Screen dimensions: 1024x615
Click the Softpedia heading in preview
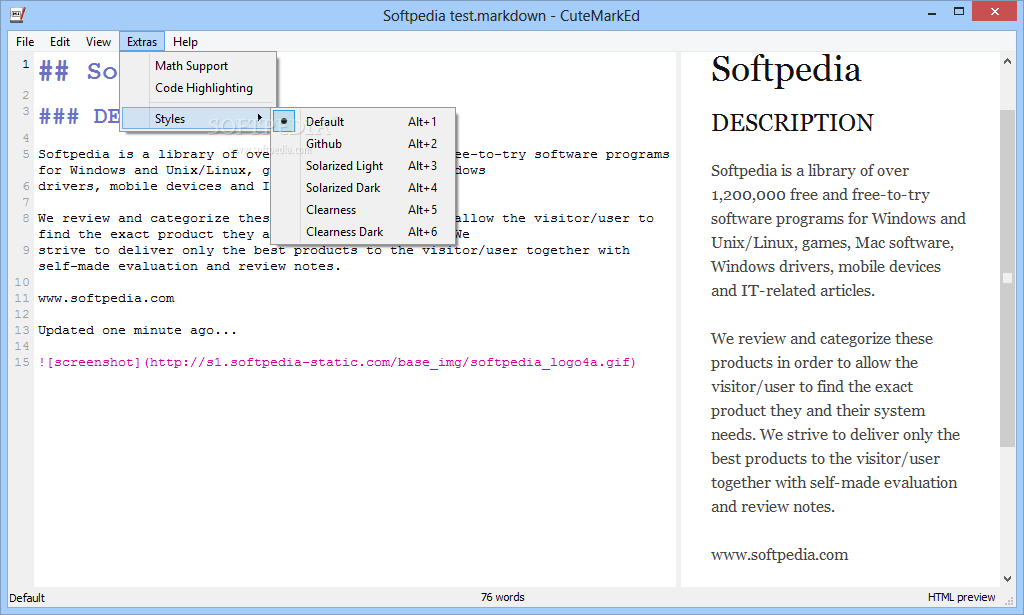pyautogui.click(x=786, y=69)
